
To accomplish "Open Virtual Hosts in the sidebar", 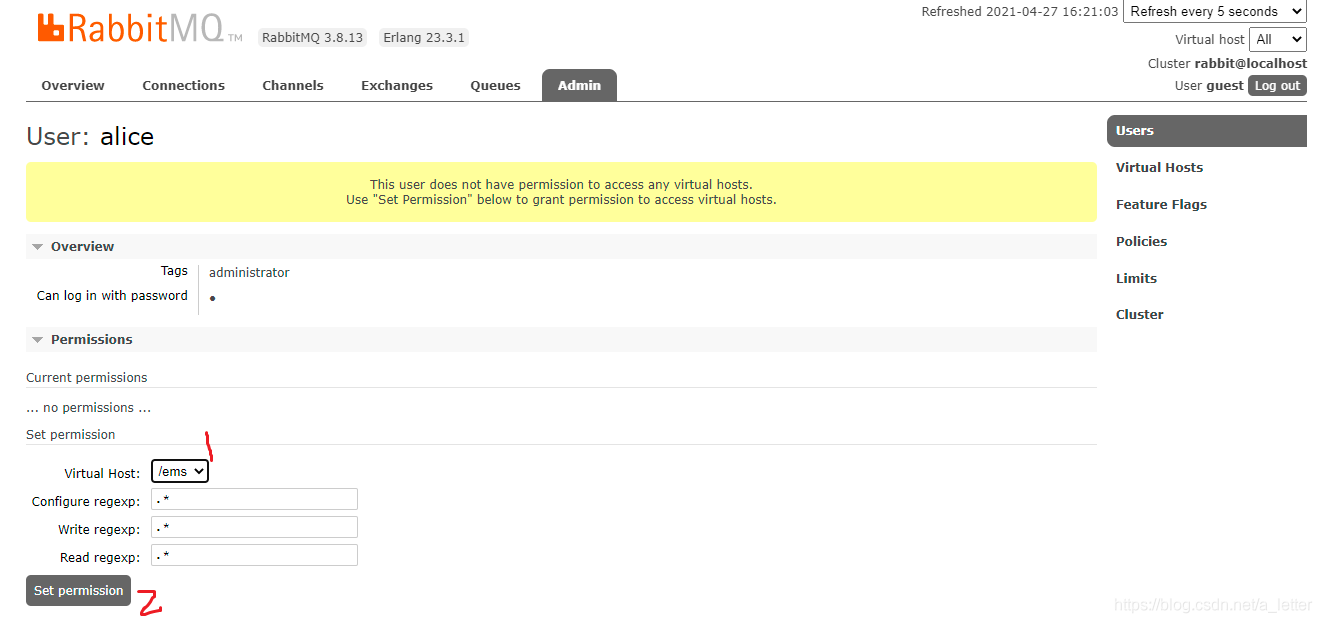I will (1159, 168).
